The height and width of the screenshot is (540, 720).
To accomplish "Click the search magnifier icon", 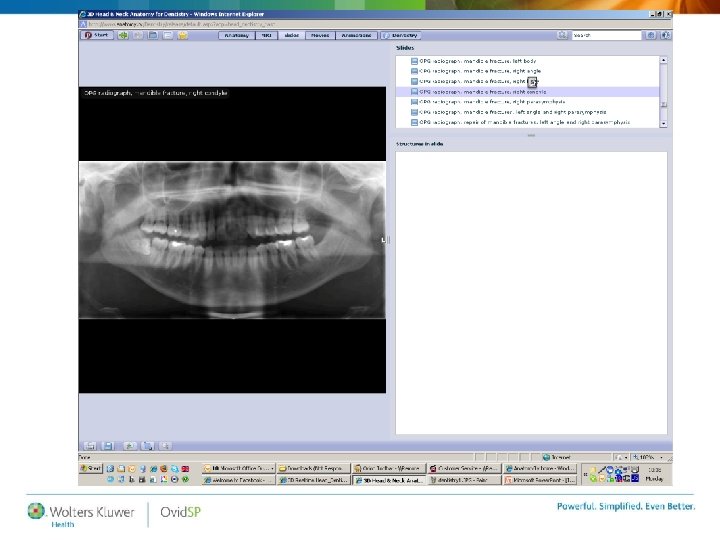I will [562, 35].
